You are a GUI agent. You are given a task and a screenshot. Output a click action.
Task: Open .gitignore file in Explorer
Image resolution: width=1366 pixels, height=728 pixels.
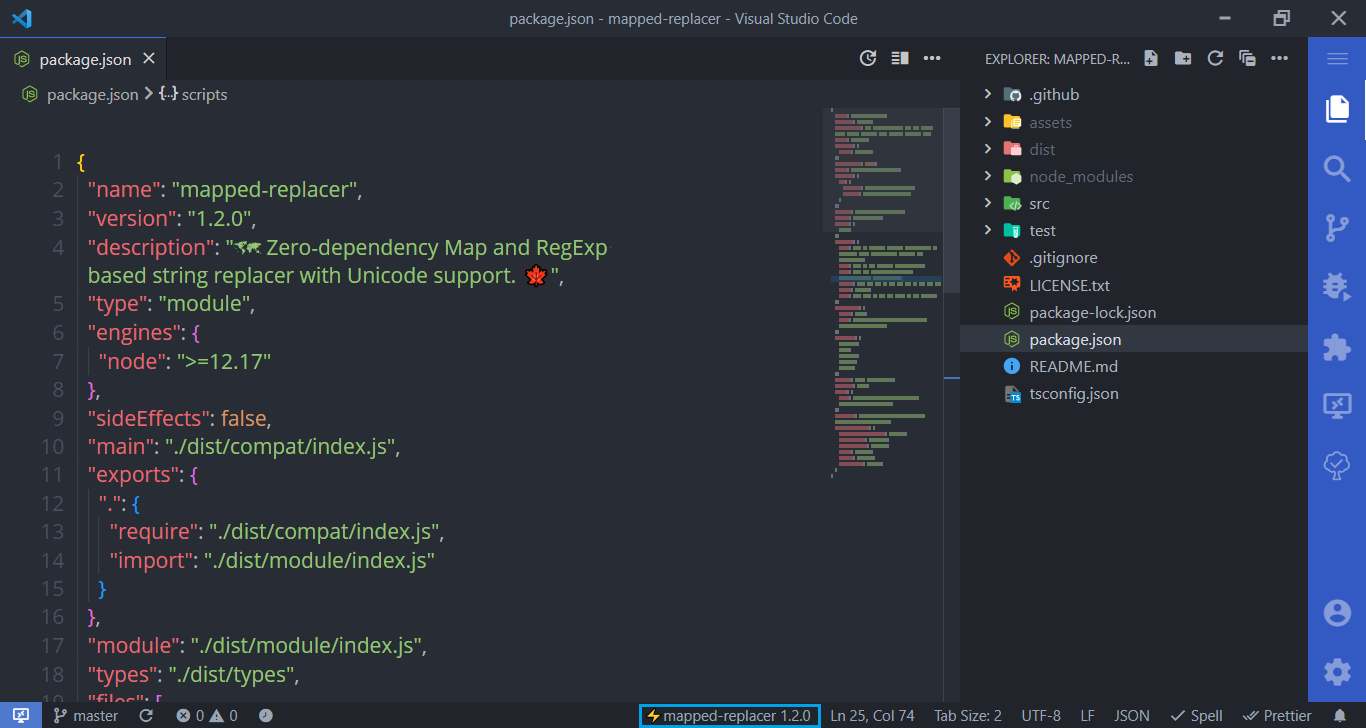click(1133, 257)
